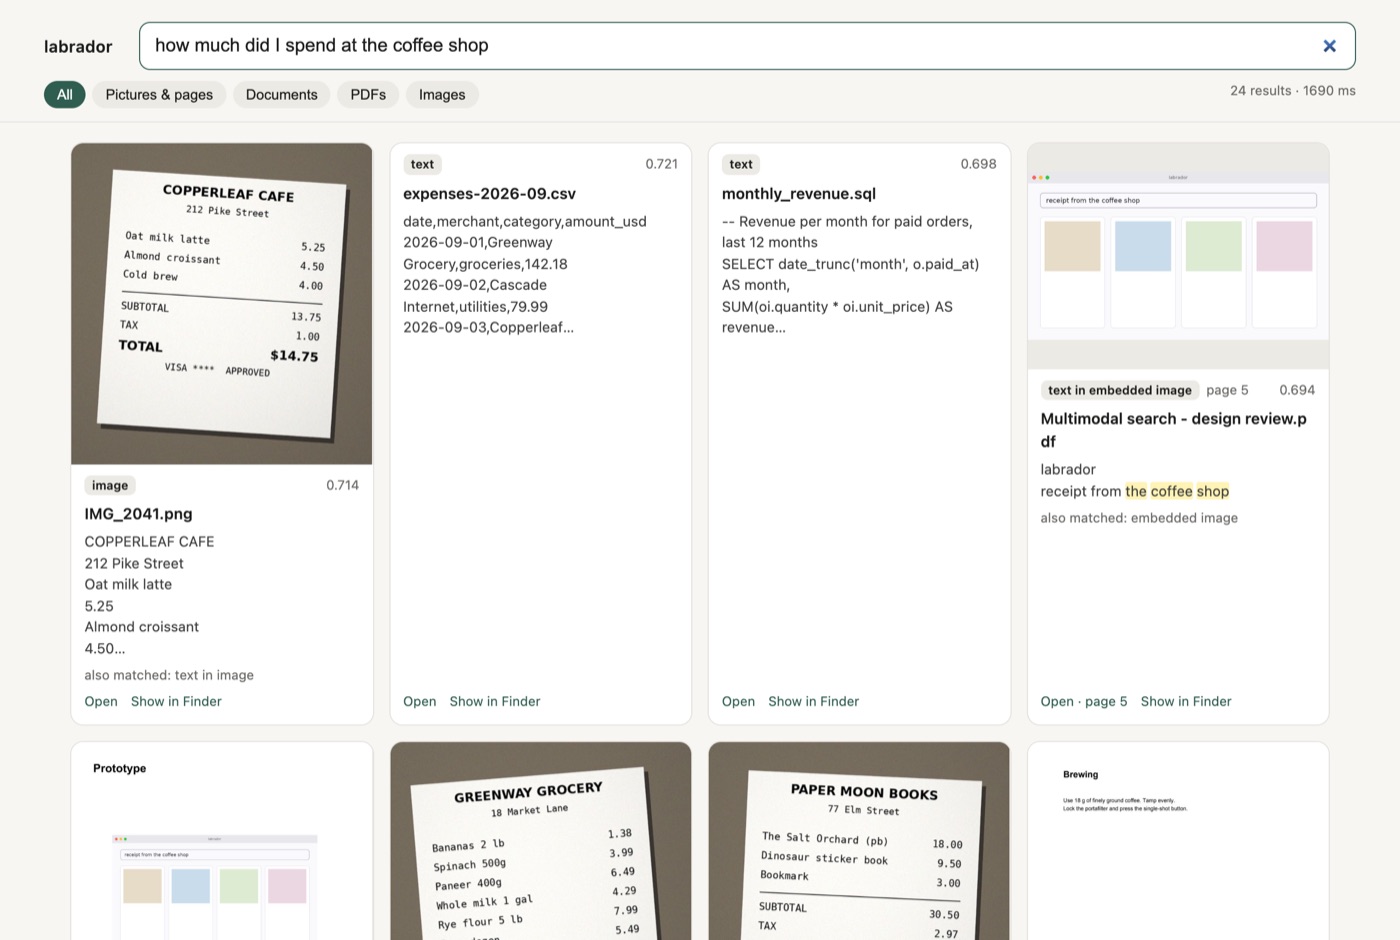Show expenses-2026-09.csv in Finder

tap(495, 702)
